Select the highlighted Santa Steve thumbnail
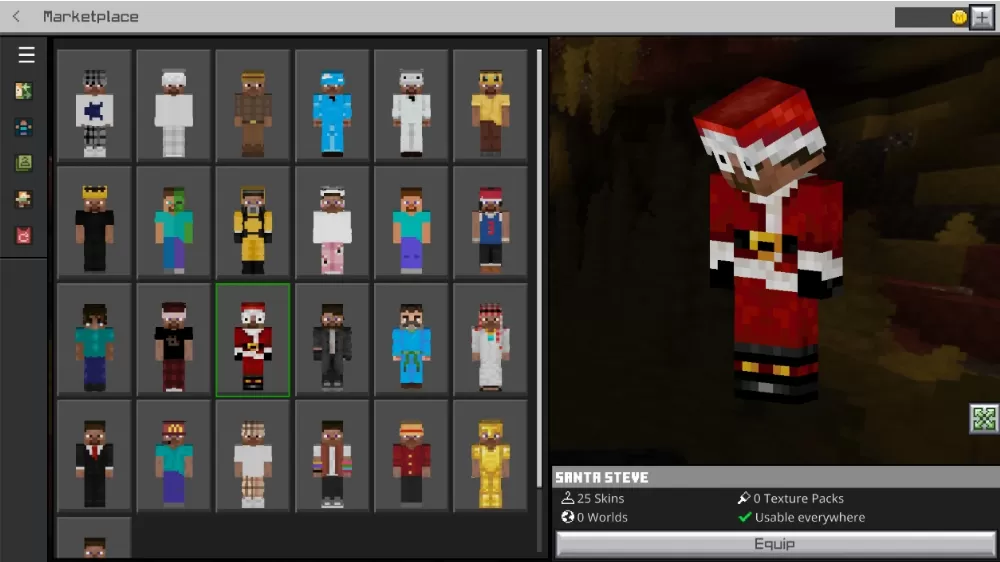This screenshot has width=1000, height=562. (x=253, y=340)
